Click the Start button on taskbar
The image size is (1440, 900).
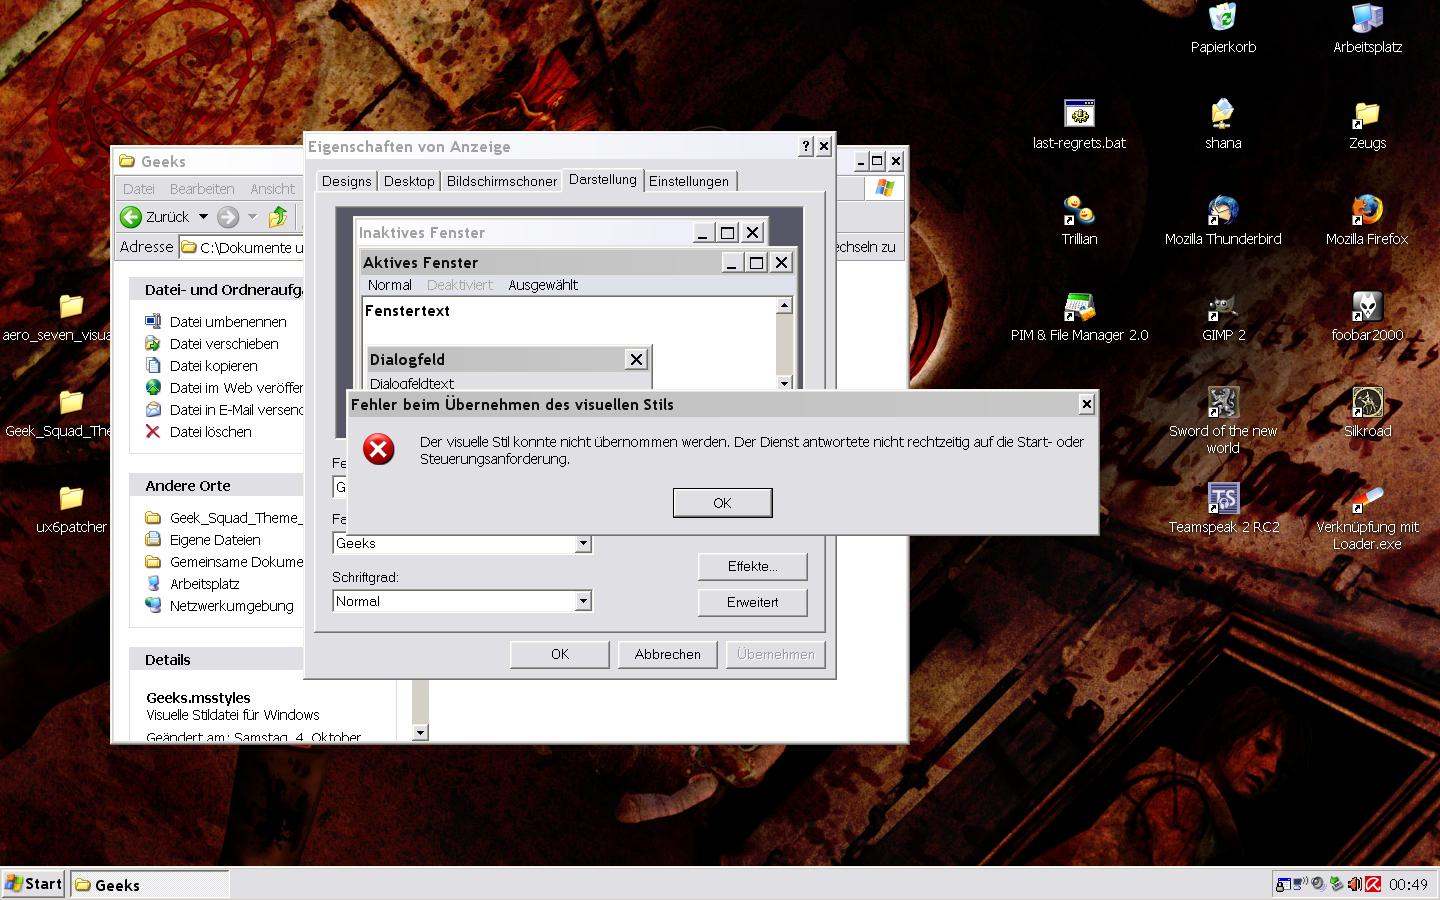35,884
